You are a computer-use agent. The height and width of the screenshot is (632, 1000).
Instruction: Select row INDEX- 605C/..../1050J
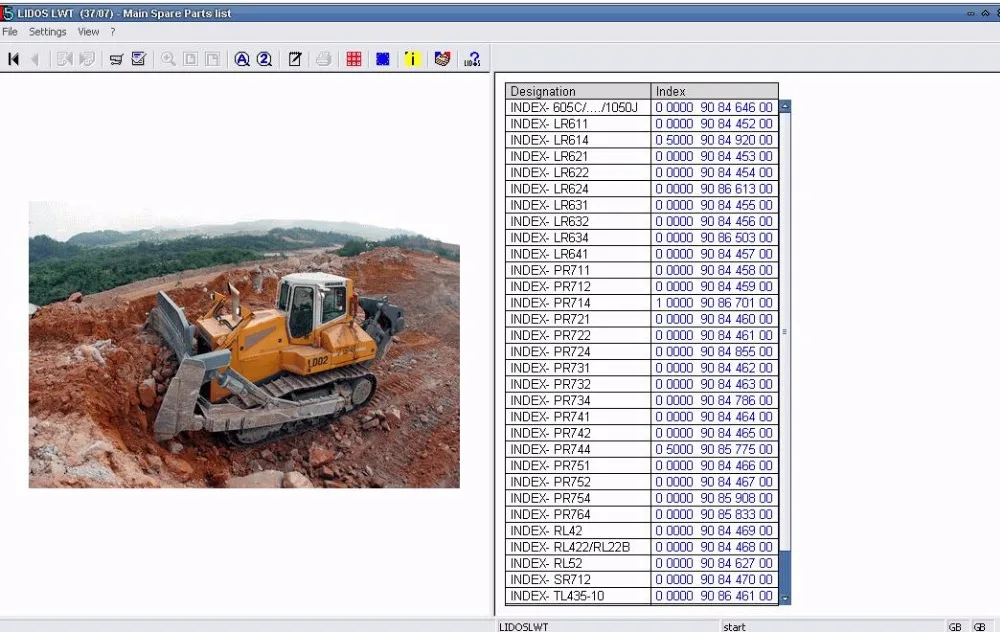tap(642, 107)
